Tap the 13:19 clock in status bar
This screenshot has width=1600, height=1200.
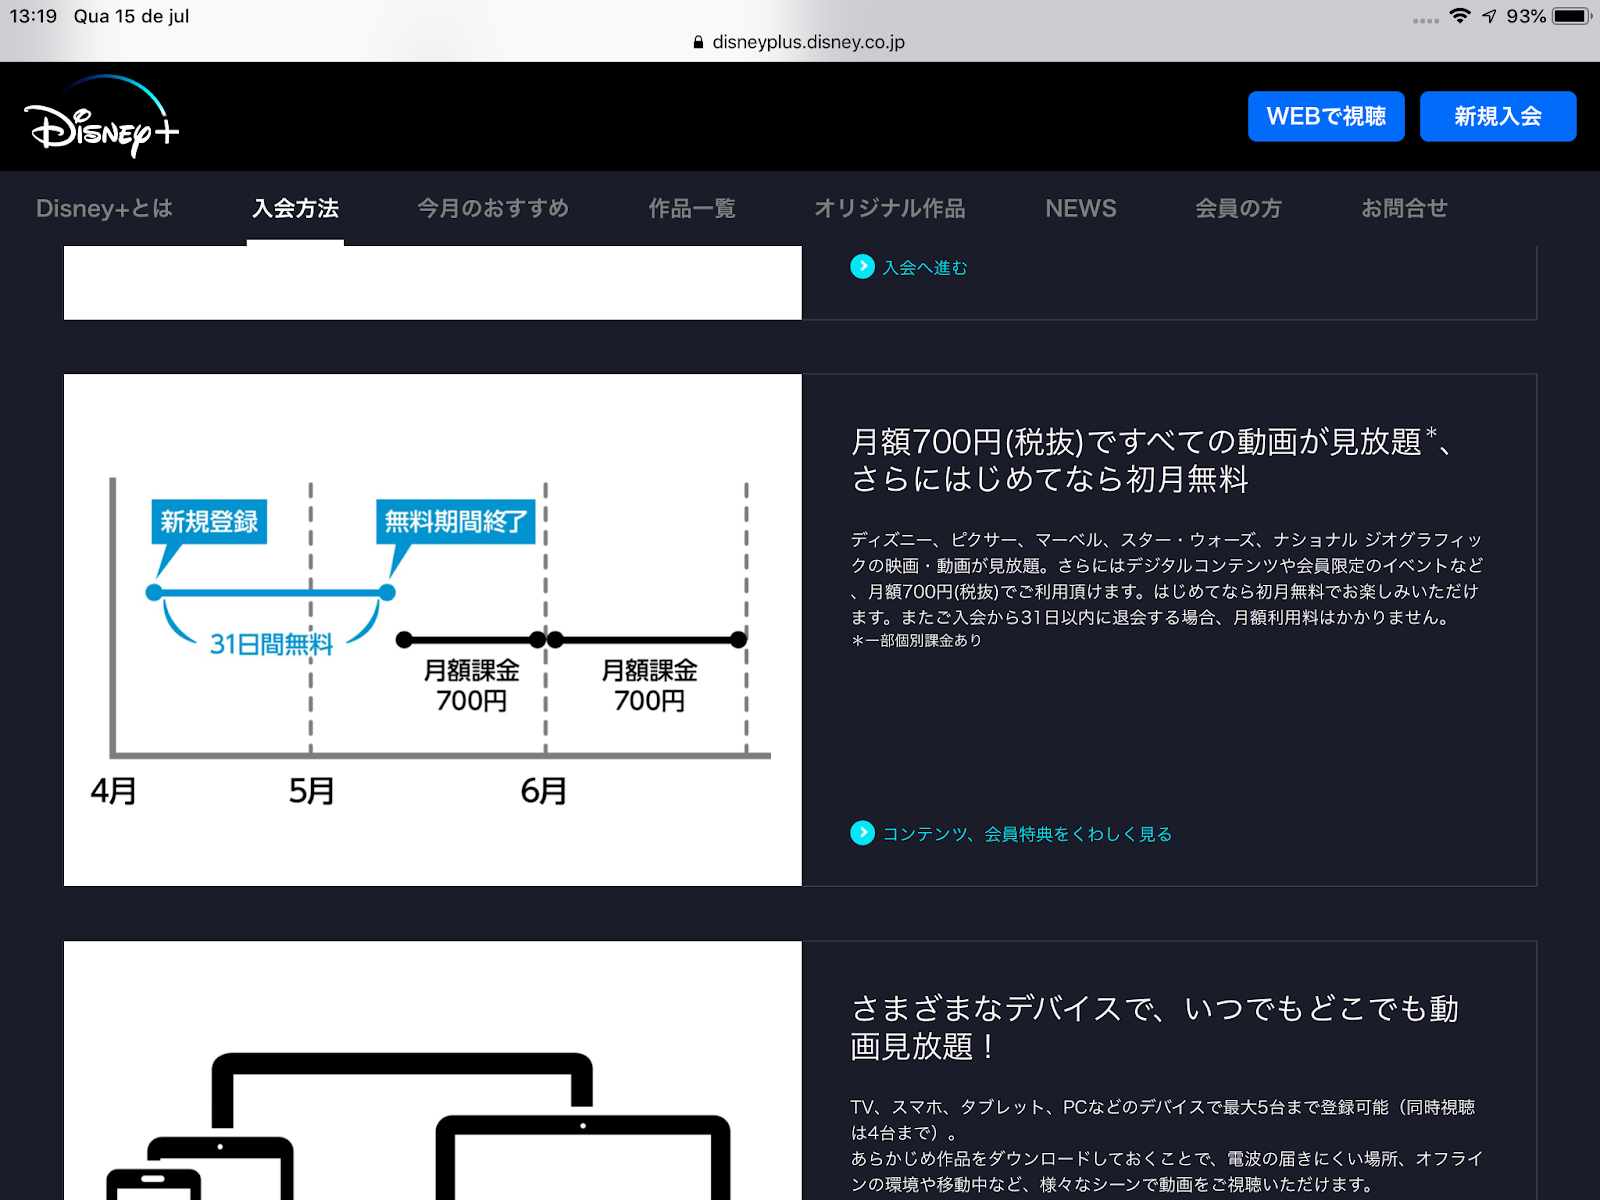(x=33, y=16)
